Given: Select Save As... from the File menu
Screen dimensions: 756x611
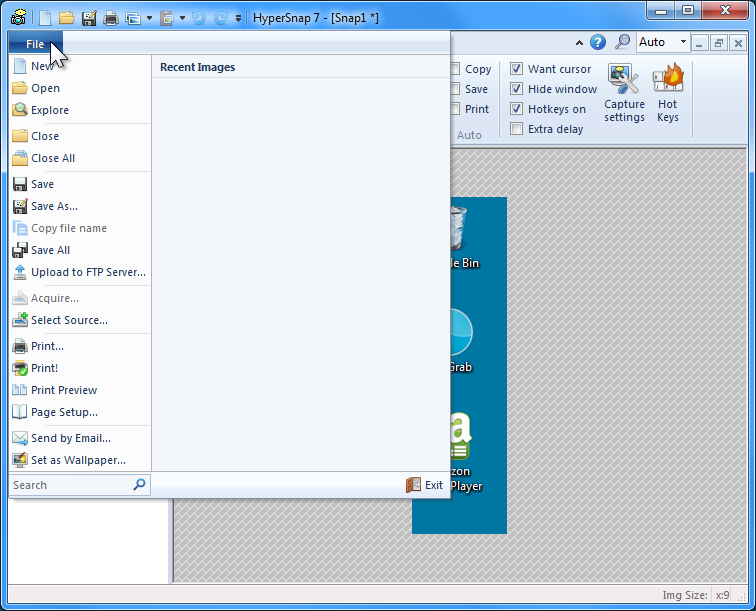Looking at the screenshot, I should 54,206.
